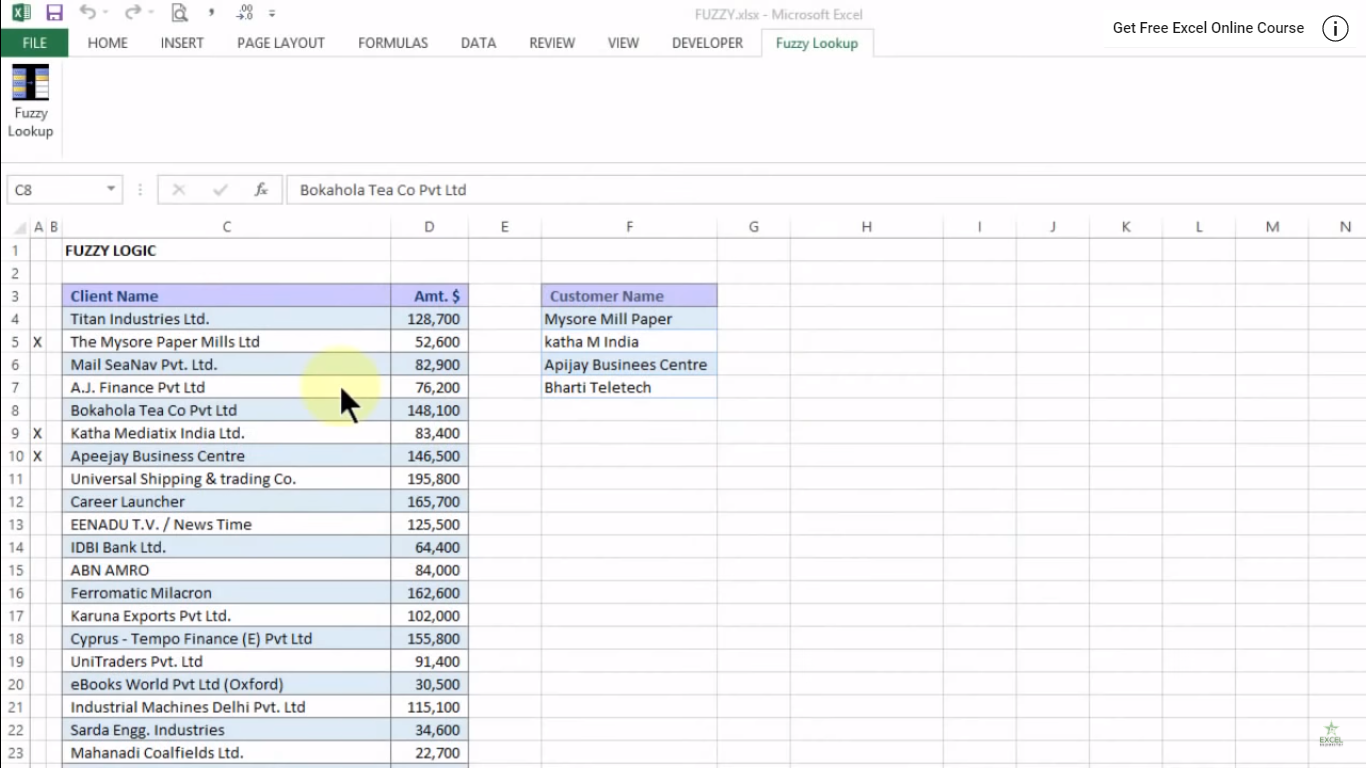The height and width of the screenshot is (768, 1366).
Task: Open Insert Function (fx) dialog
Action: 261,190
